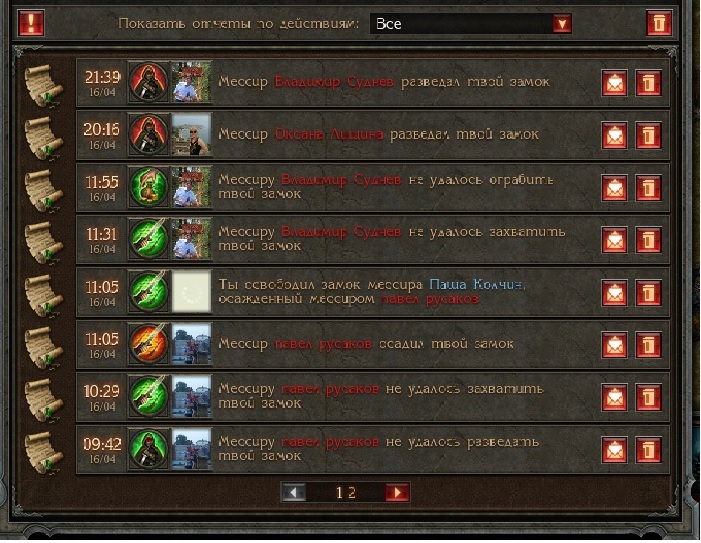701x543 pixels.
Task: Delete all reports with the top trash icon
Action: click(x=659, y=23)
